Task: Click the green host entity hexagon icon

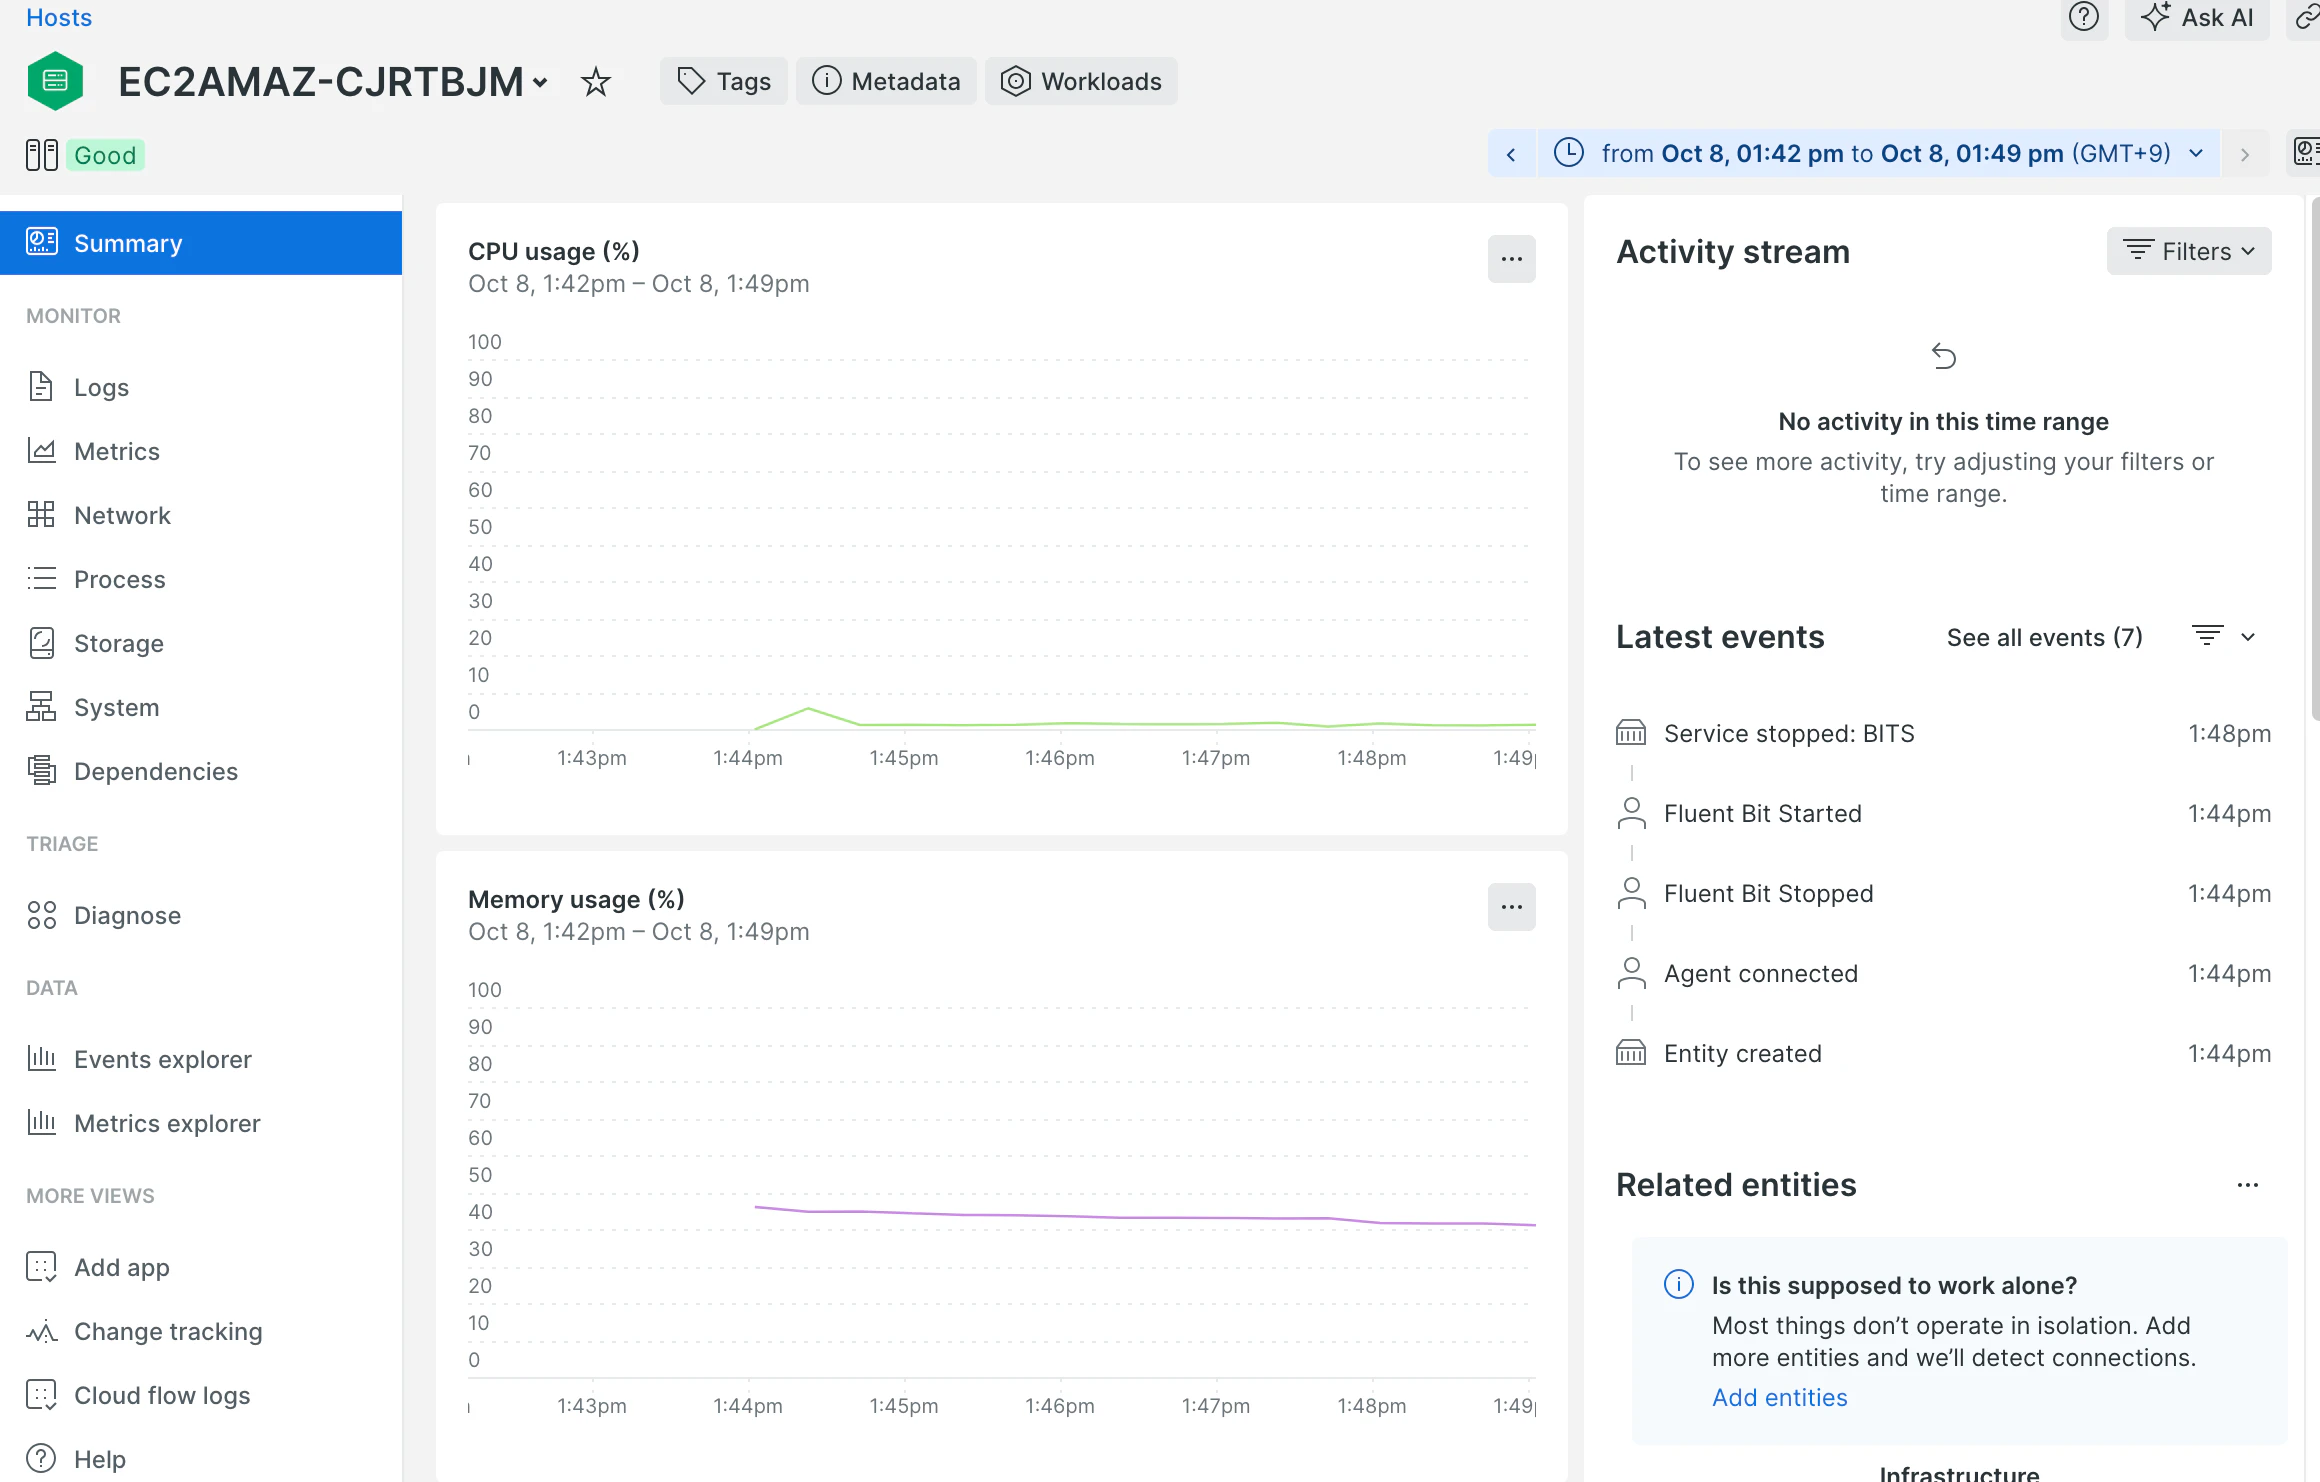Action: point(56,81)
